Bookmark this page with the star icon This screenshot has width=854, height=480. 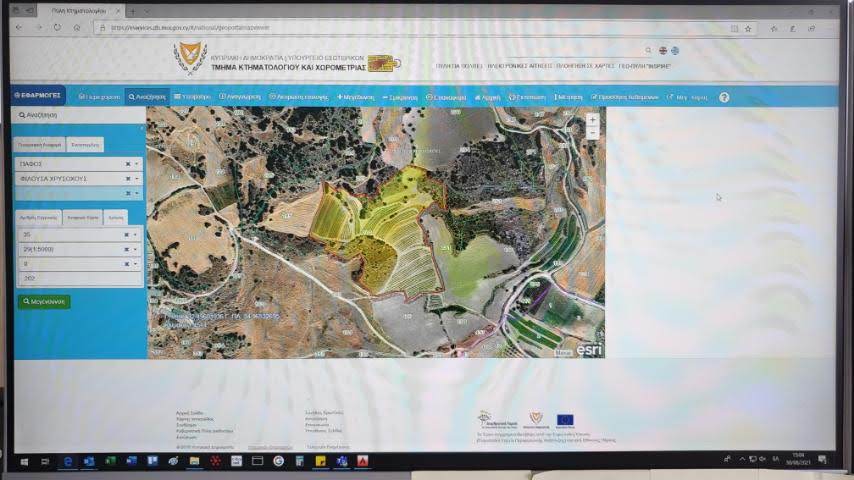[x=748, y=28]
